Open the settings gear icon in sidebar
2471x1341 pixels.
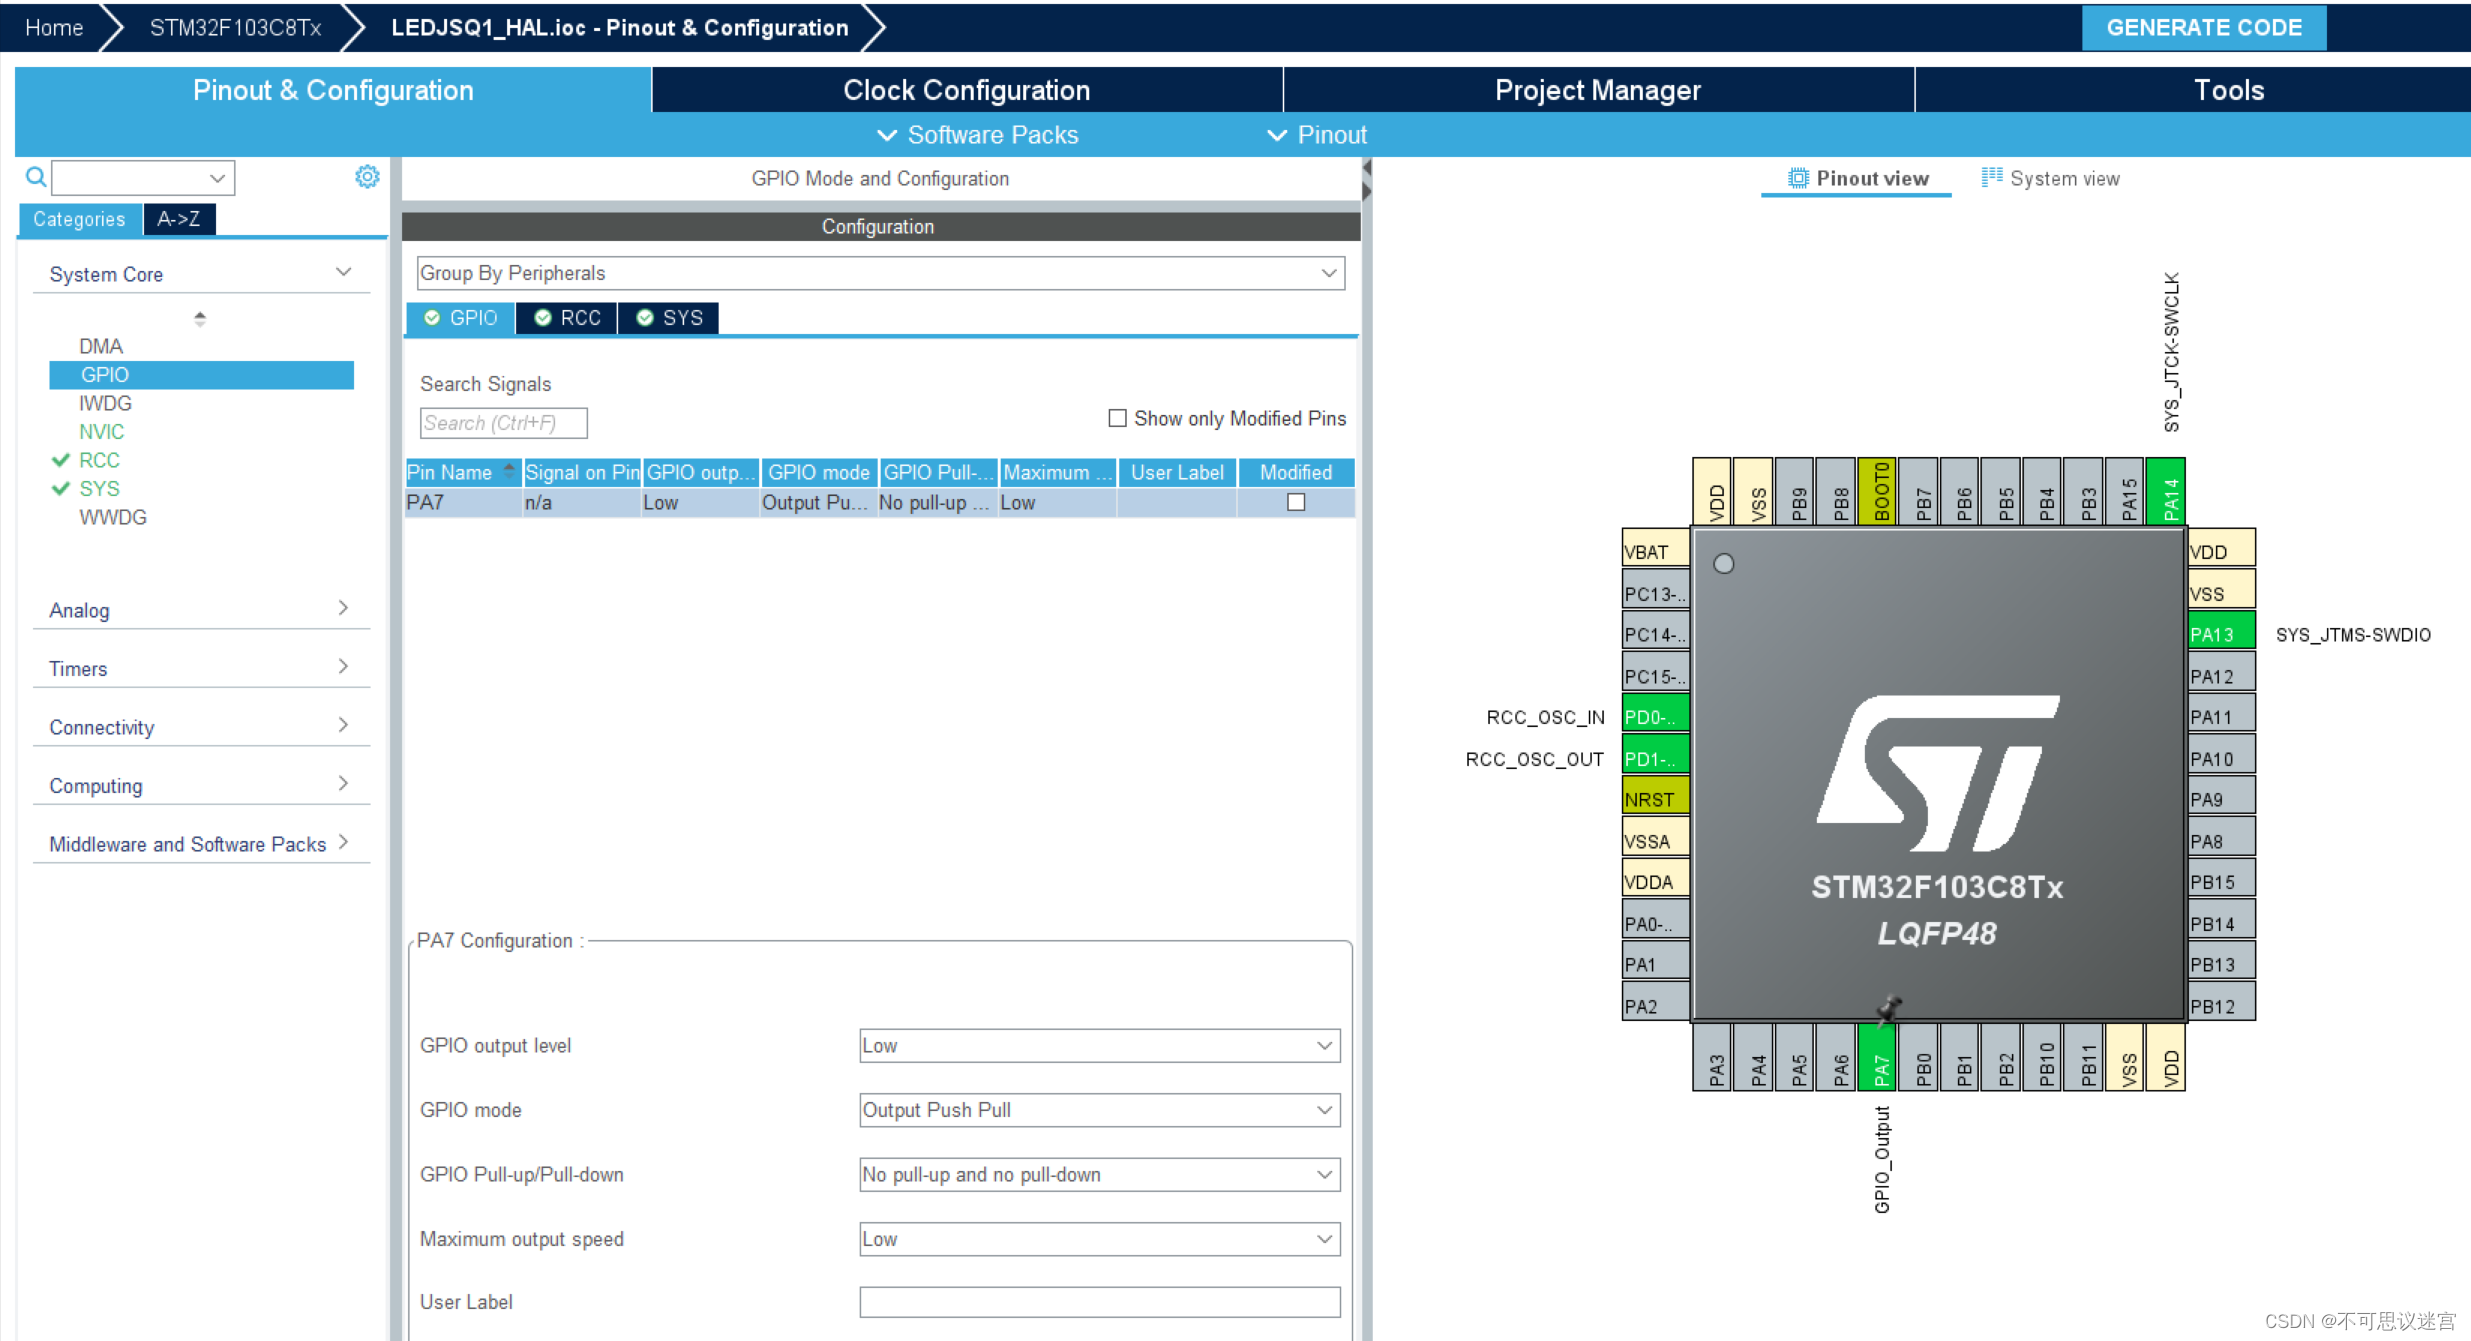(x=367, y=177)
